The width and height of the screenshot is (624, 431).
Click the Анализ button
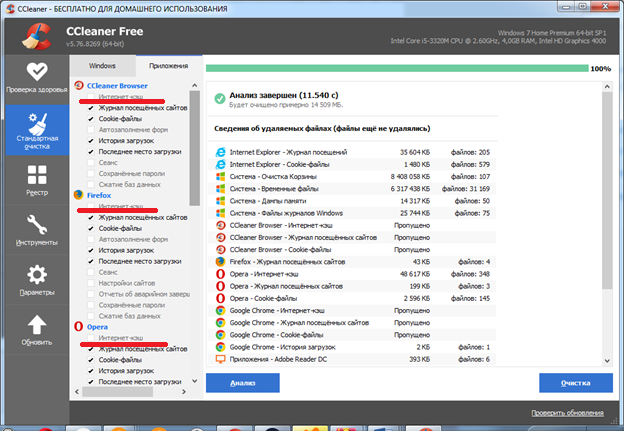point(243,383)
